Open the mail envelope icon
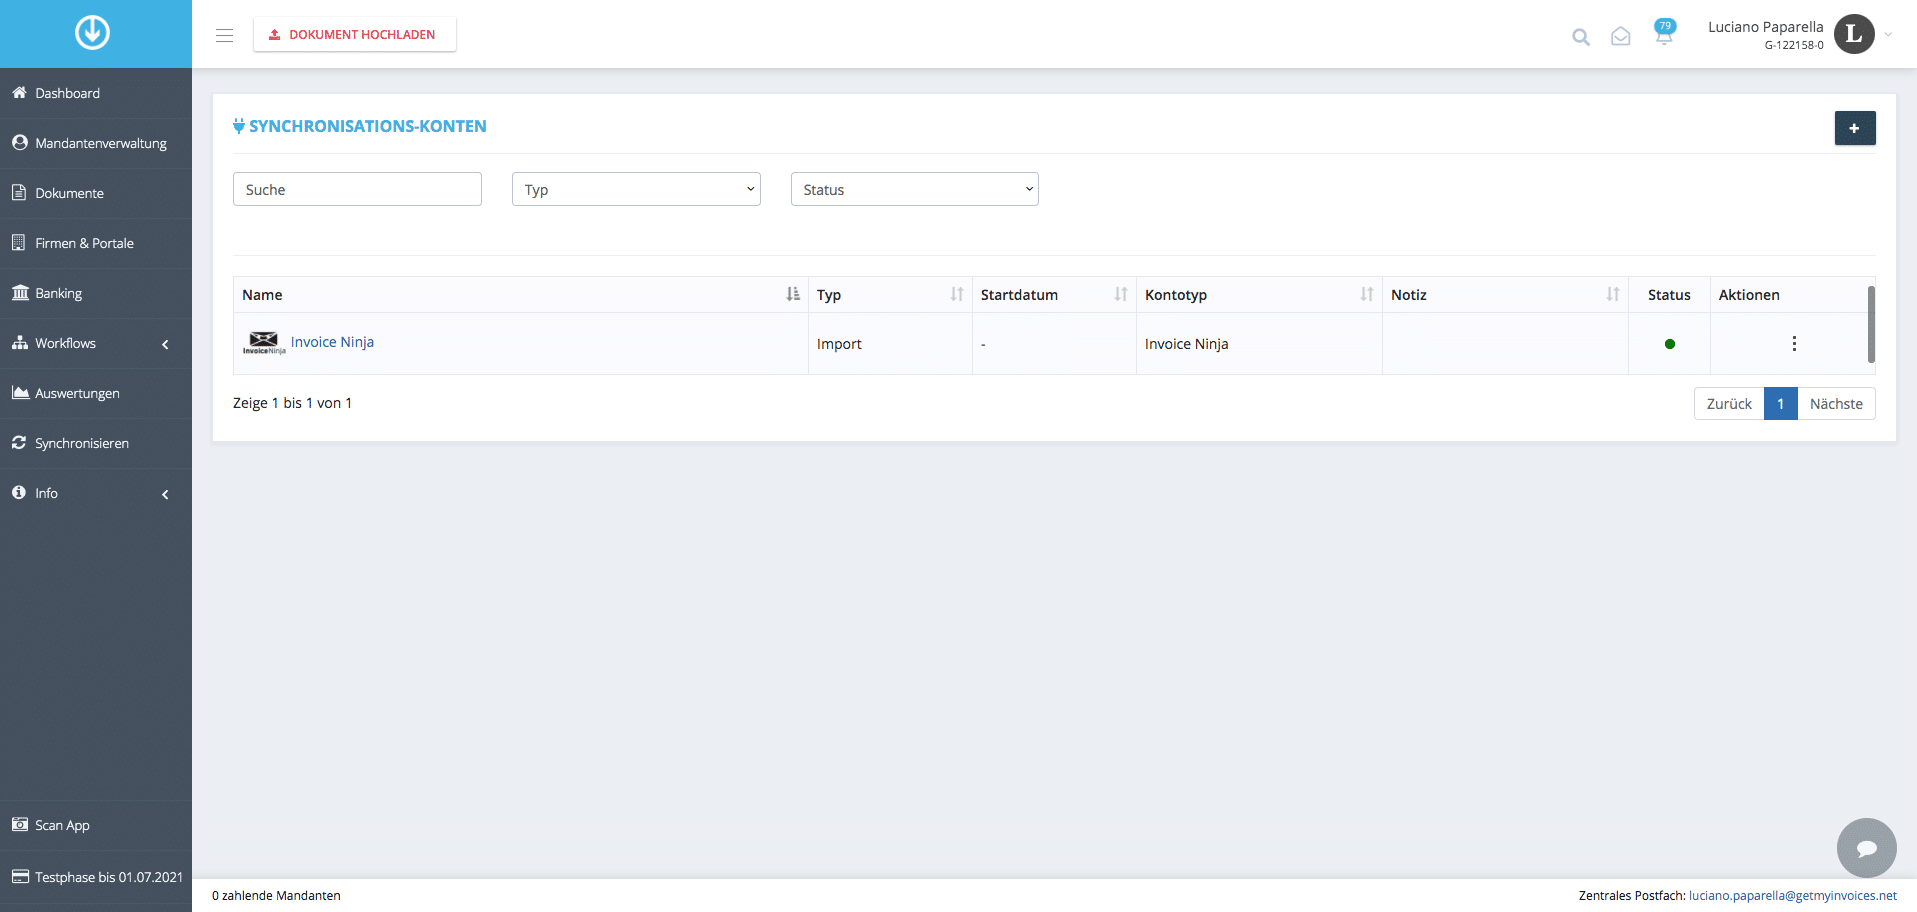 pos(1620,37)
